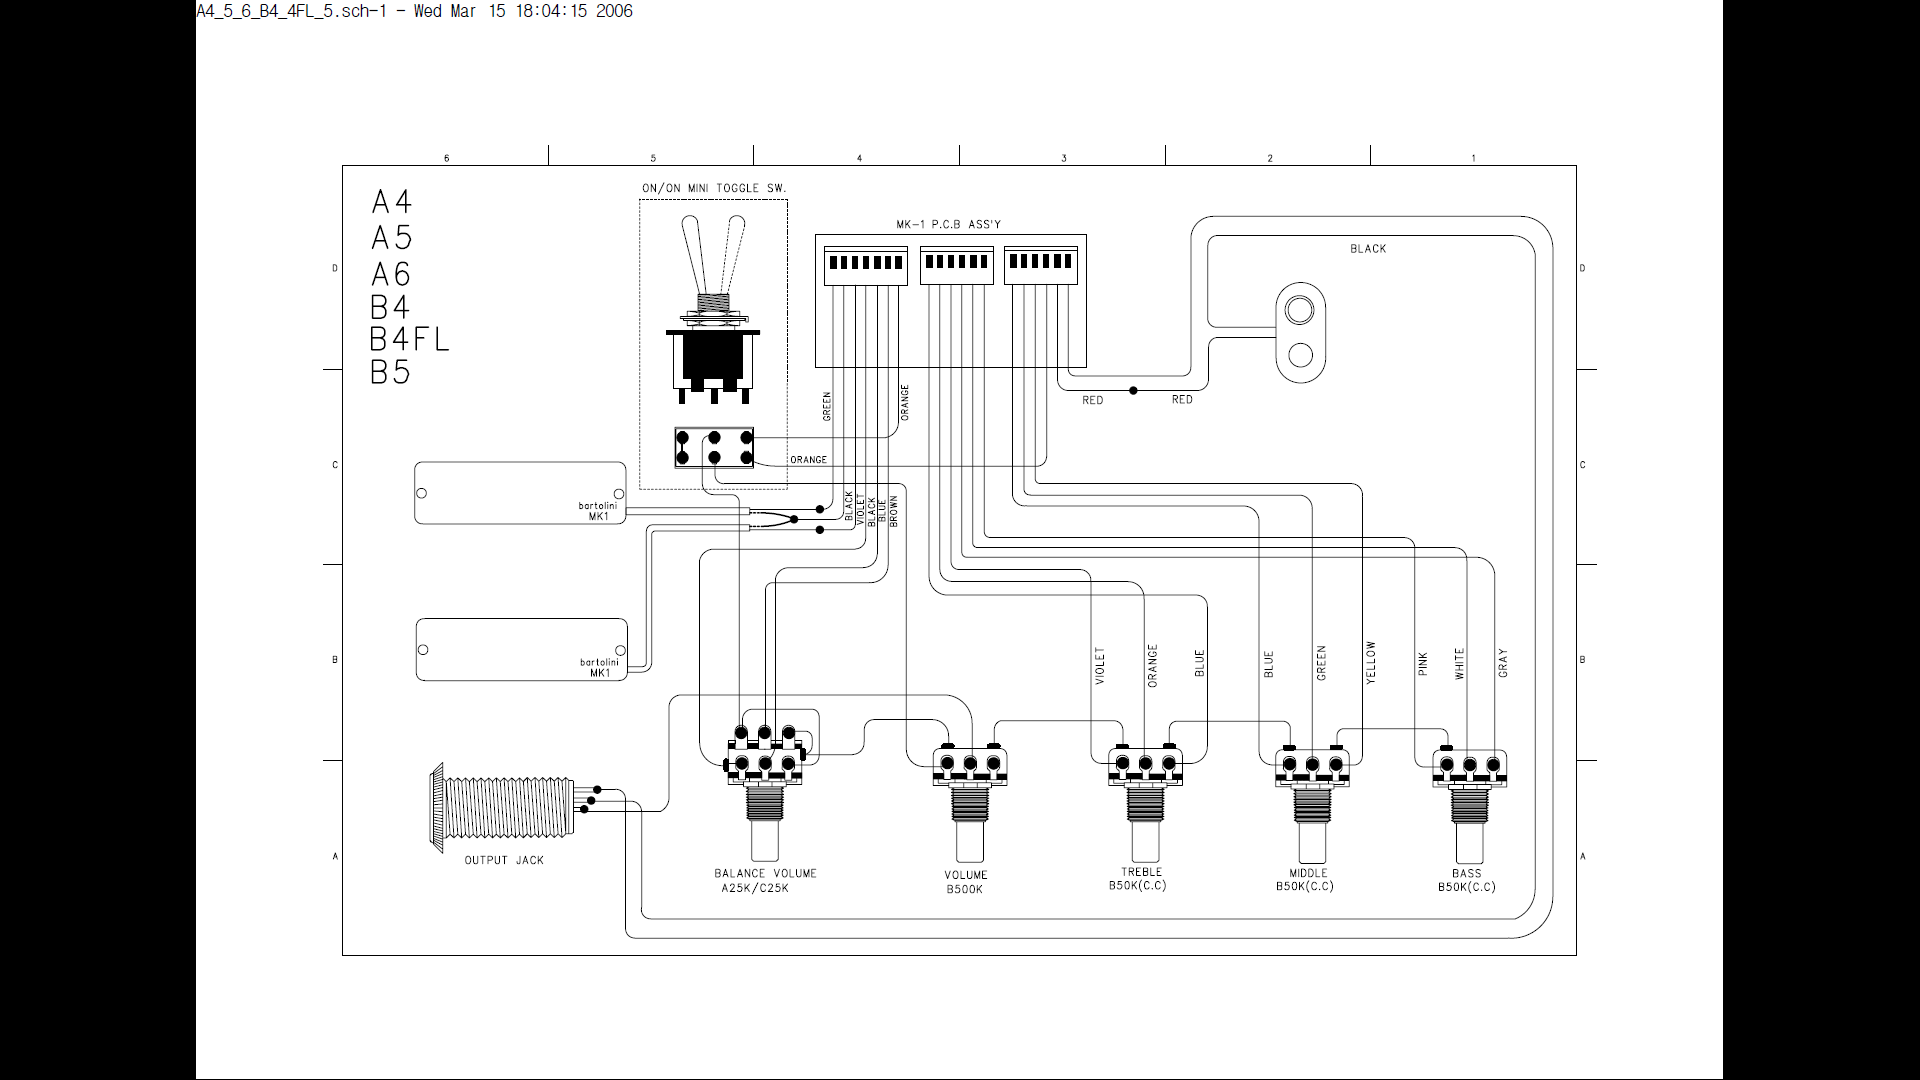1920x1080 pixels.
Task: Click zone letter A on the right border
Action: [x=1582, y=857]
